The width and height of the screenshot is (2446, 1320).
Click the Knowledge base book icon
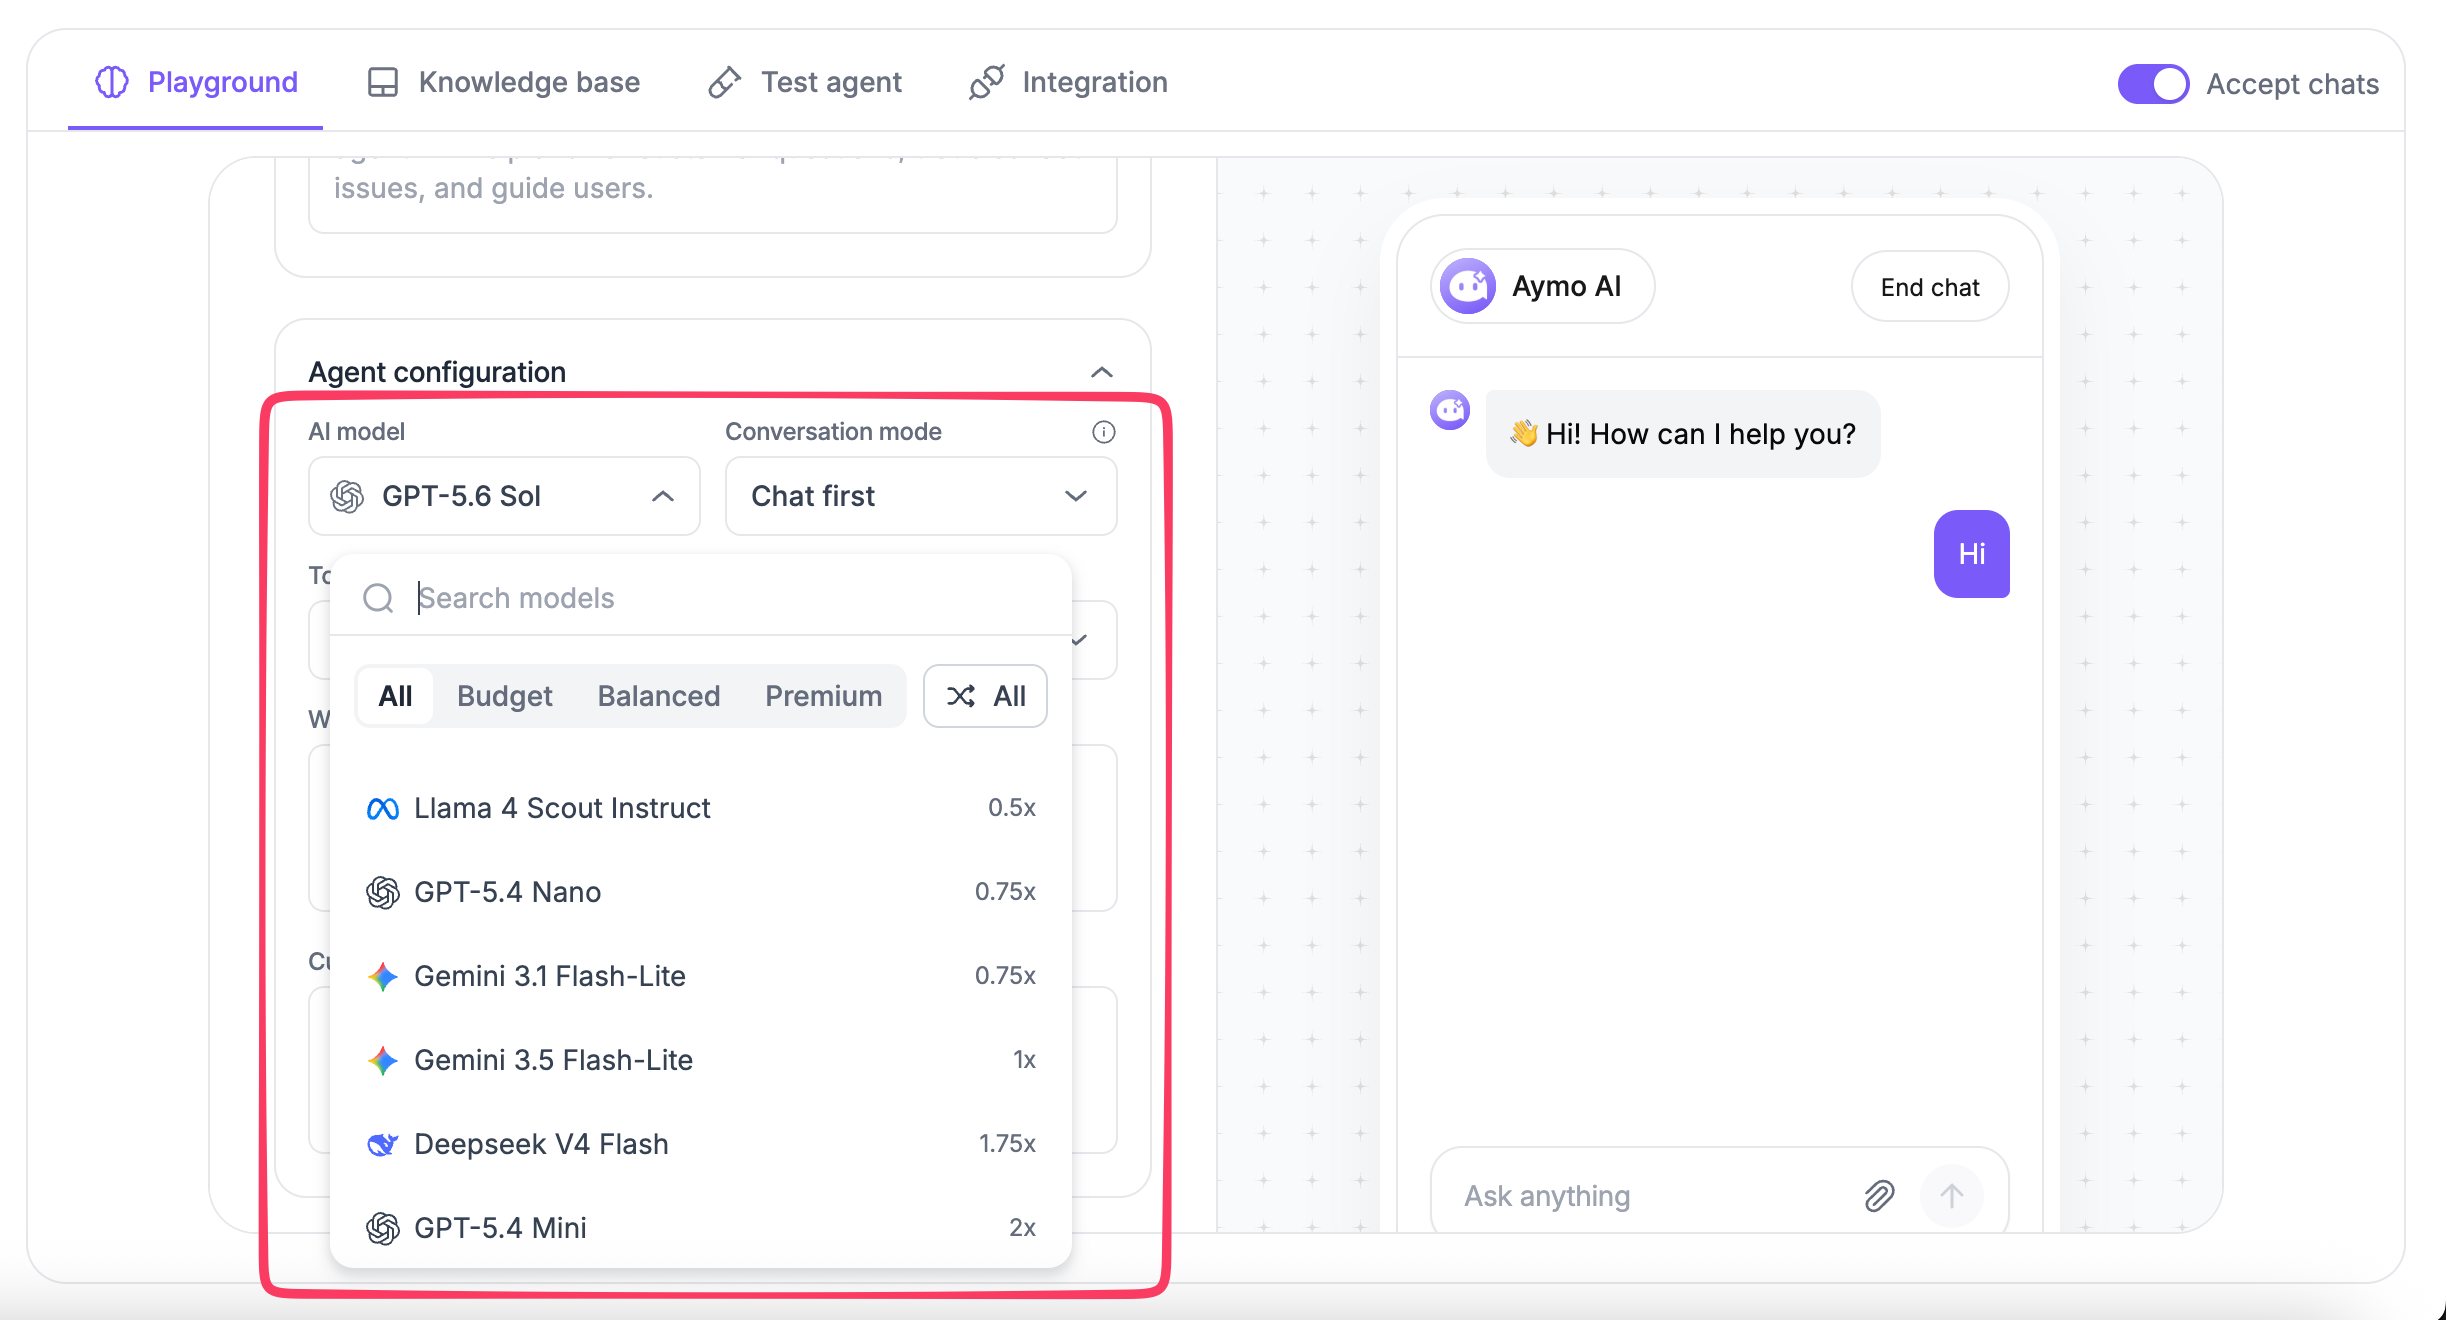pos(382,82)
